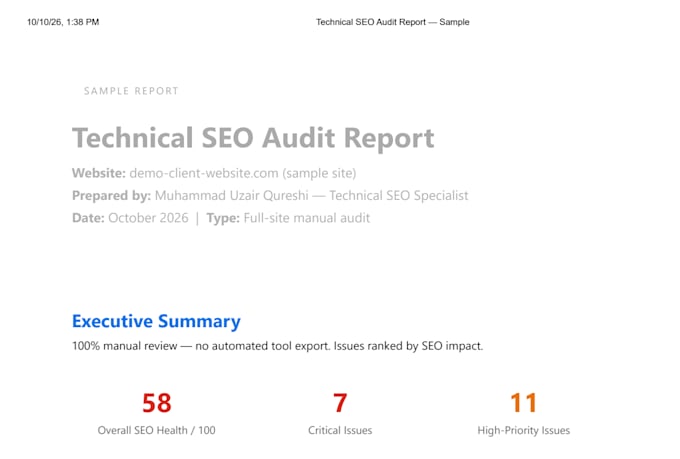
Task: Click the 'Prepared by: Muhammad Uzair Qureshi' line
Action: coord(270,196)
